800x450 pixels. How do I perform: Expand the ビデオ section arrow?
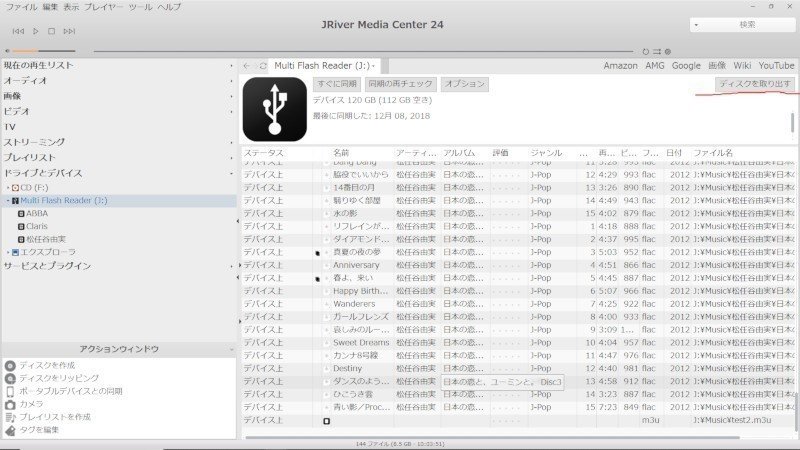(231, 112)
